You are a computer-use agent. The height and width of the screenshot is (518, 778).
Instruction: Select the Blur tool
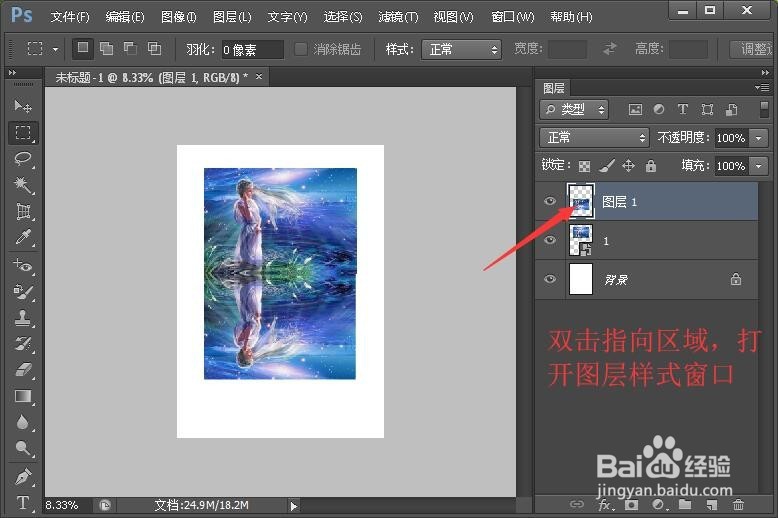tap(23, 422)
